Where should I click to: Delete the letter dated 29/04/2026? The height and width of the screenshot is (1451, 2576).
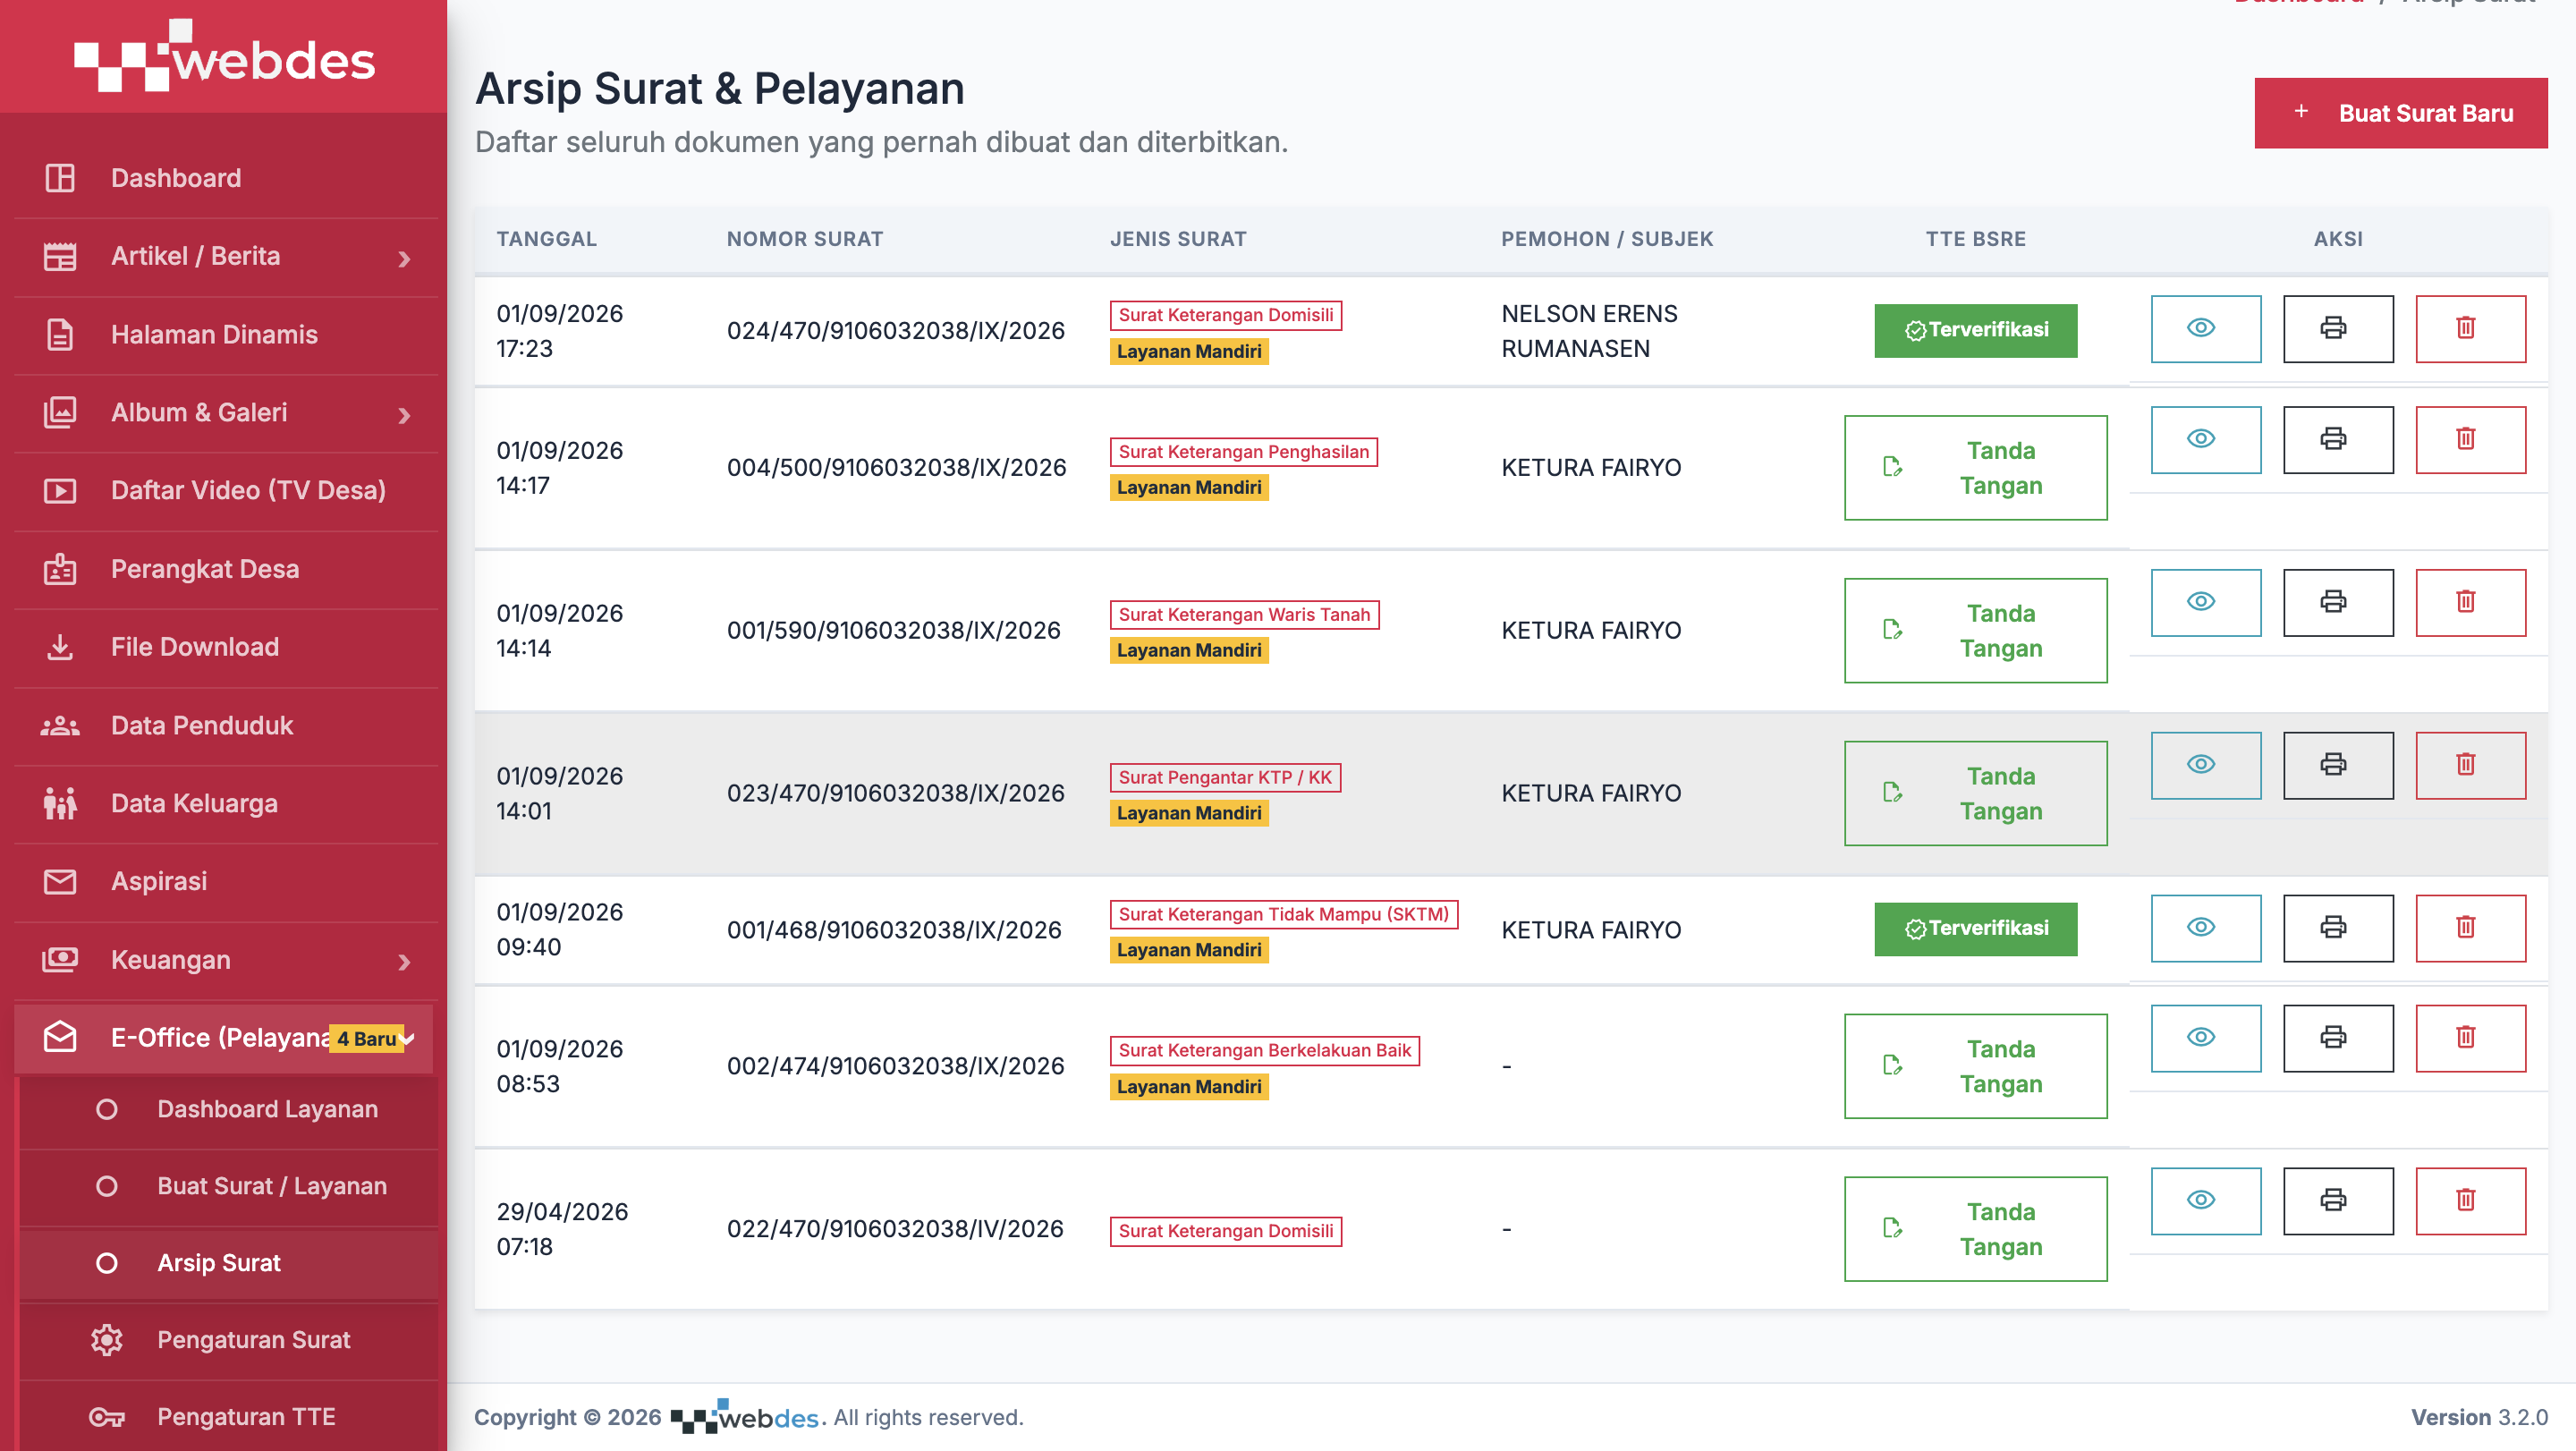coord(2470,1201)
